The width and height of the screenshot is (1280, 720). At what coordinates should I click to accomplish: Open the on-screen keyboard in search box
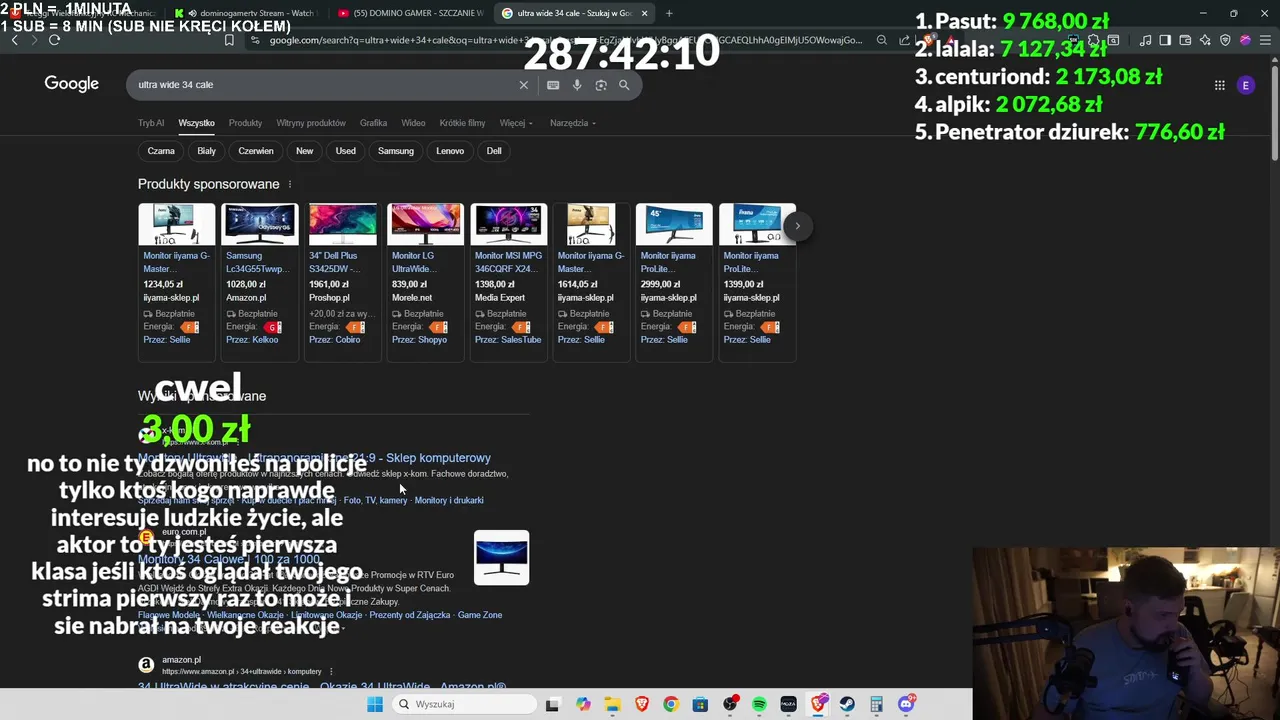[x=553, y=85]
